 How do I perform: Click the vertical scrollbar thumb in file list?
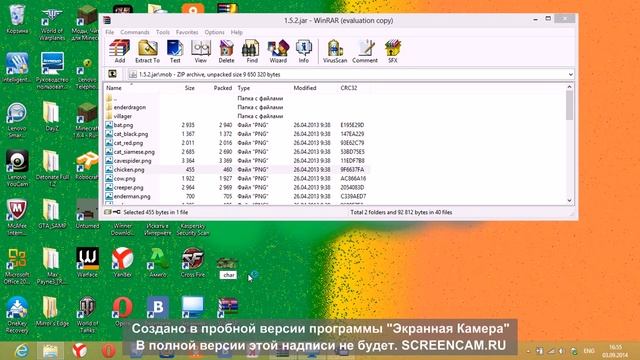point(569,105)
